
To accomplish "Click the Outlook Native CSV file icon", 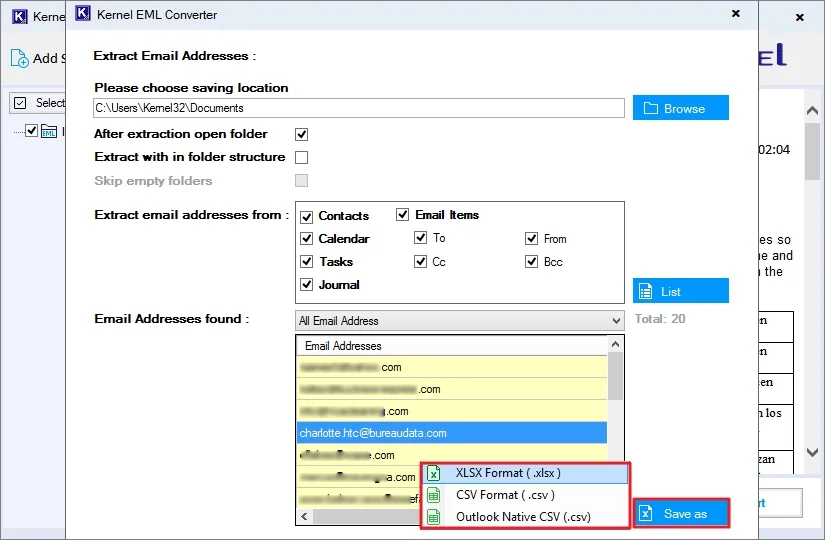I will [434, 517].
